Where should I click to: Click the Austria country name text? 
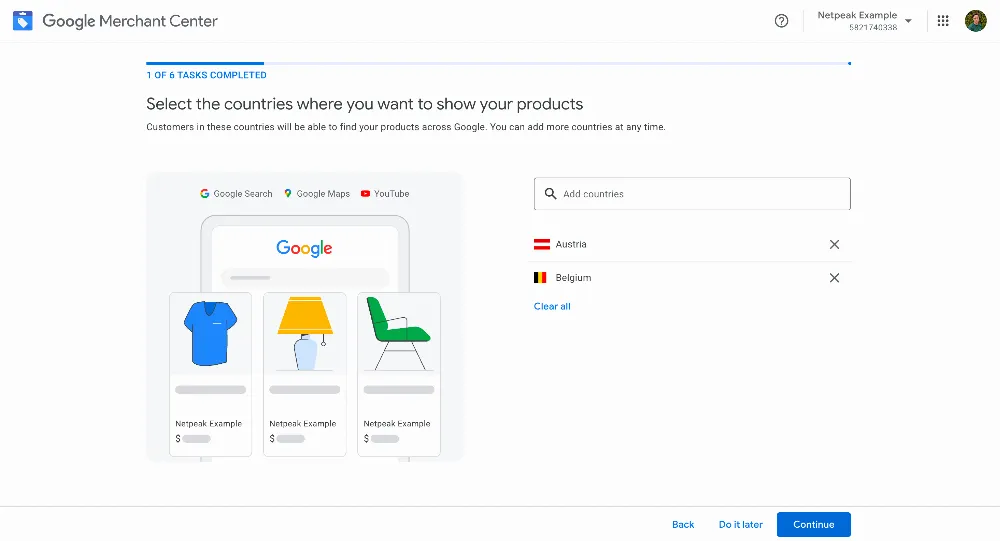[571, 244]
